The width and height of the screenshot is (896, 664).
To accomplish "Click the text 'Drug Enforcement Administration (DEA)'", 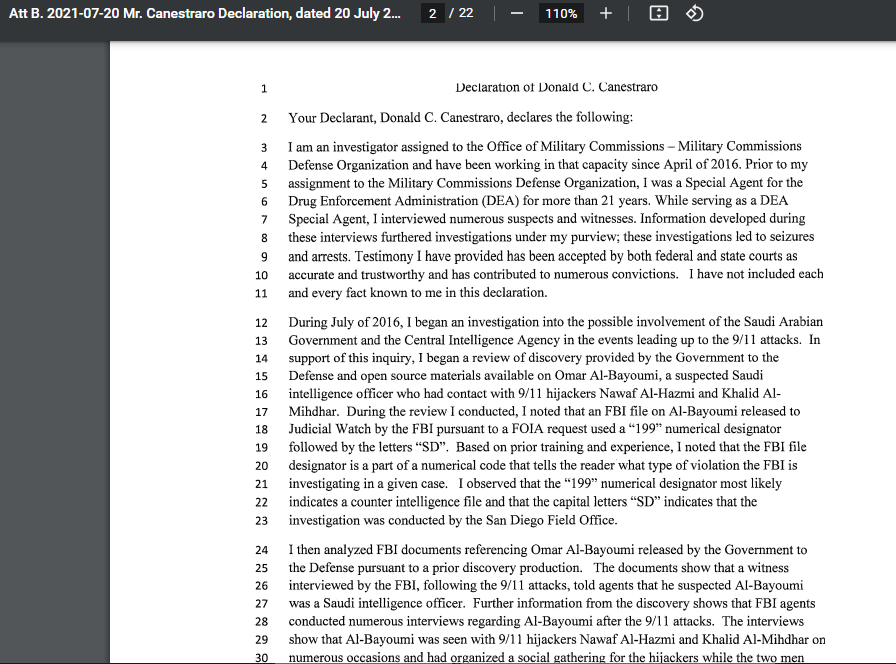I will point(403,201).
